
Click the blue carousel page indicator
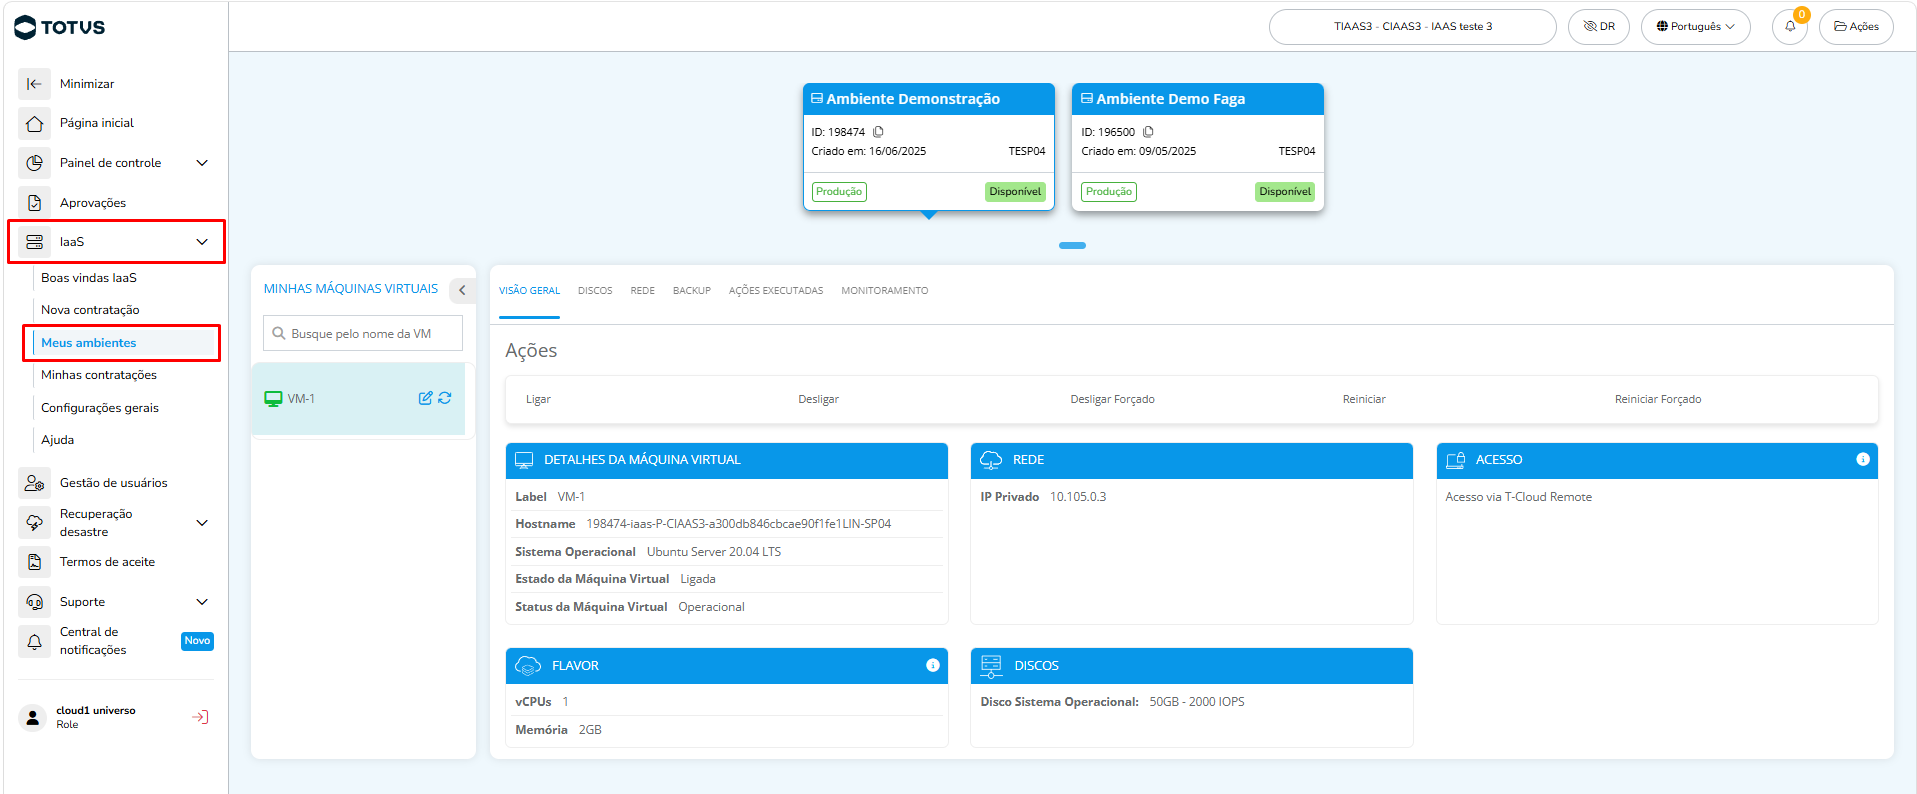(1072, 245)
